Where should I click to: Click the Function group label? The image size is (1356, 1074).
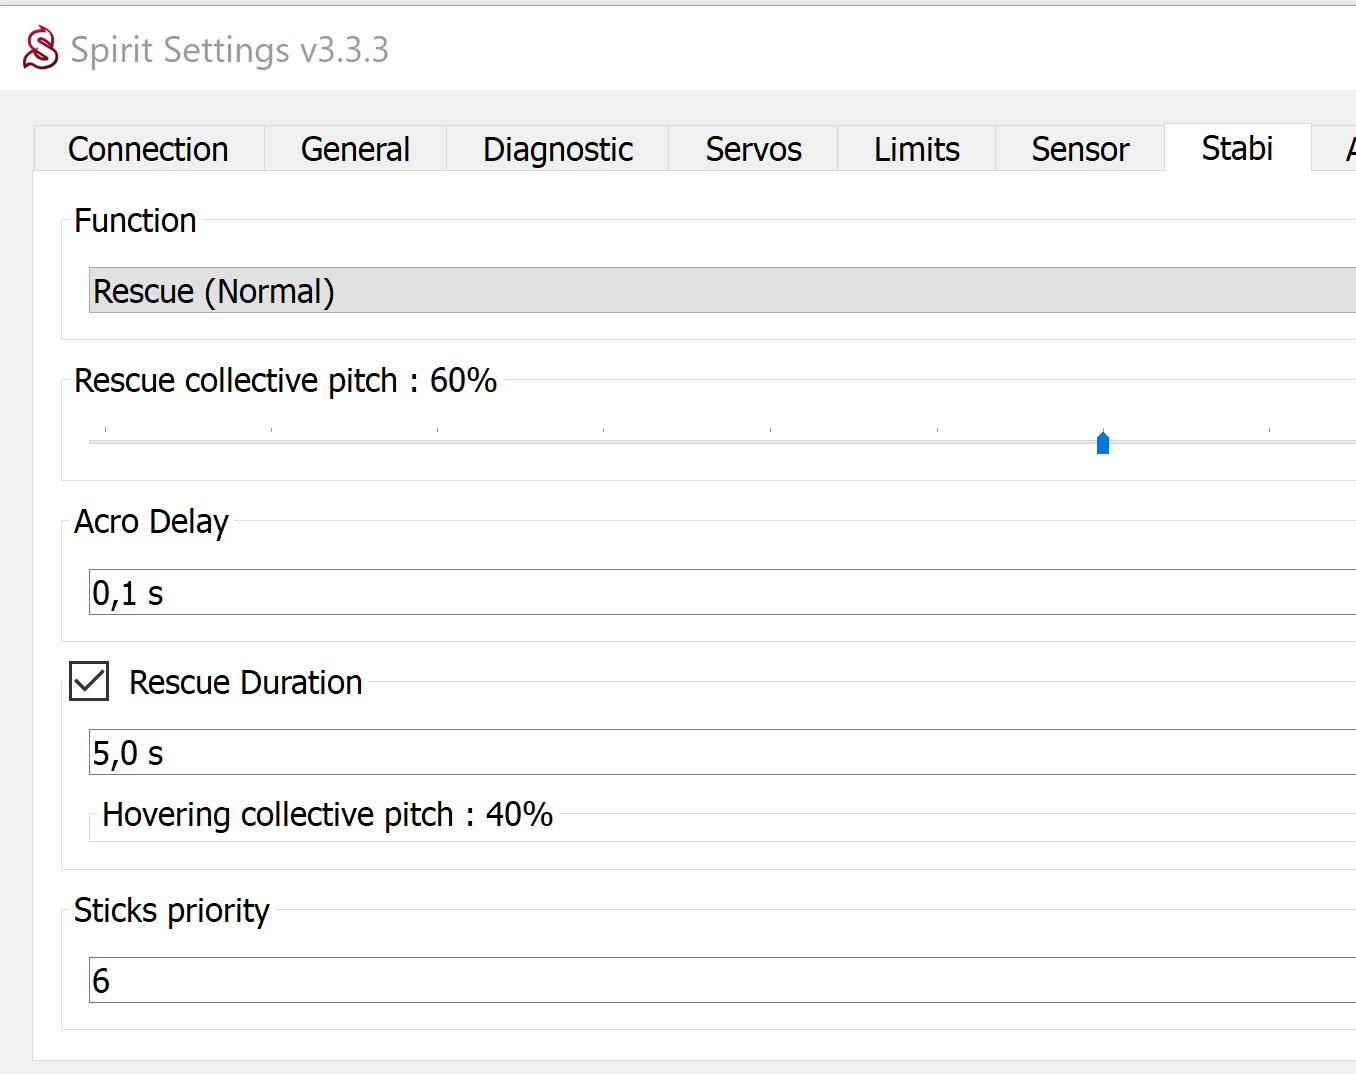(135, 221)
